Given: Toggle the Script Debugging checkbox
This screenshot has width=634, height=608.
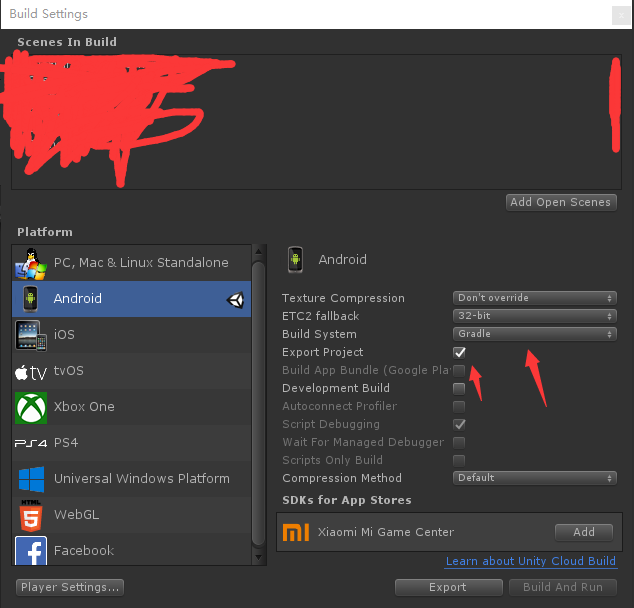Looking at the screenshot, I should pos(459,424).
